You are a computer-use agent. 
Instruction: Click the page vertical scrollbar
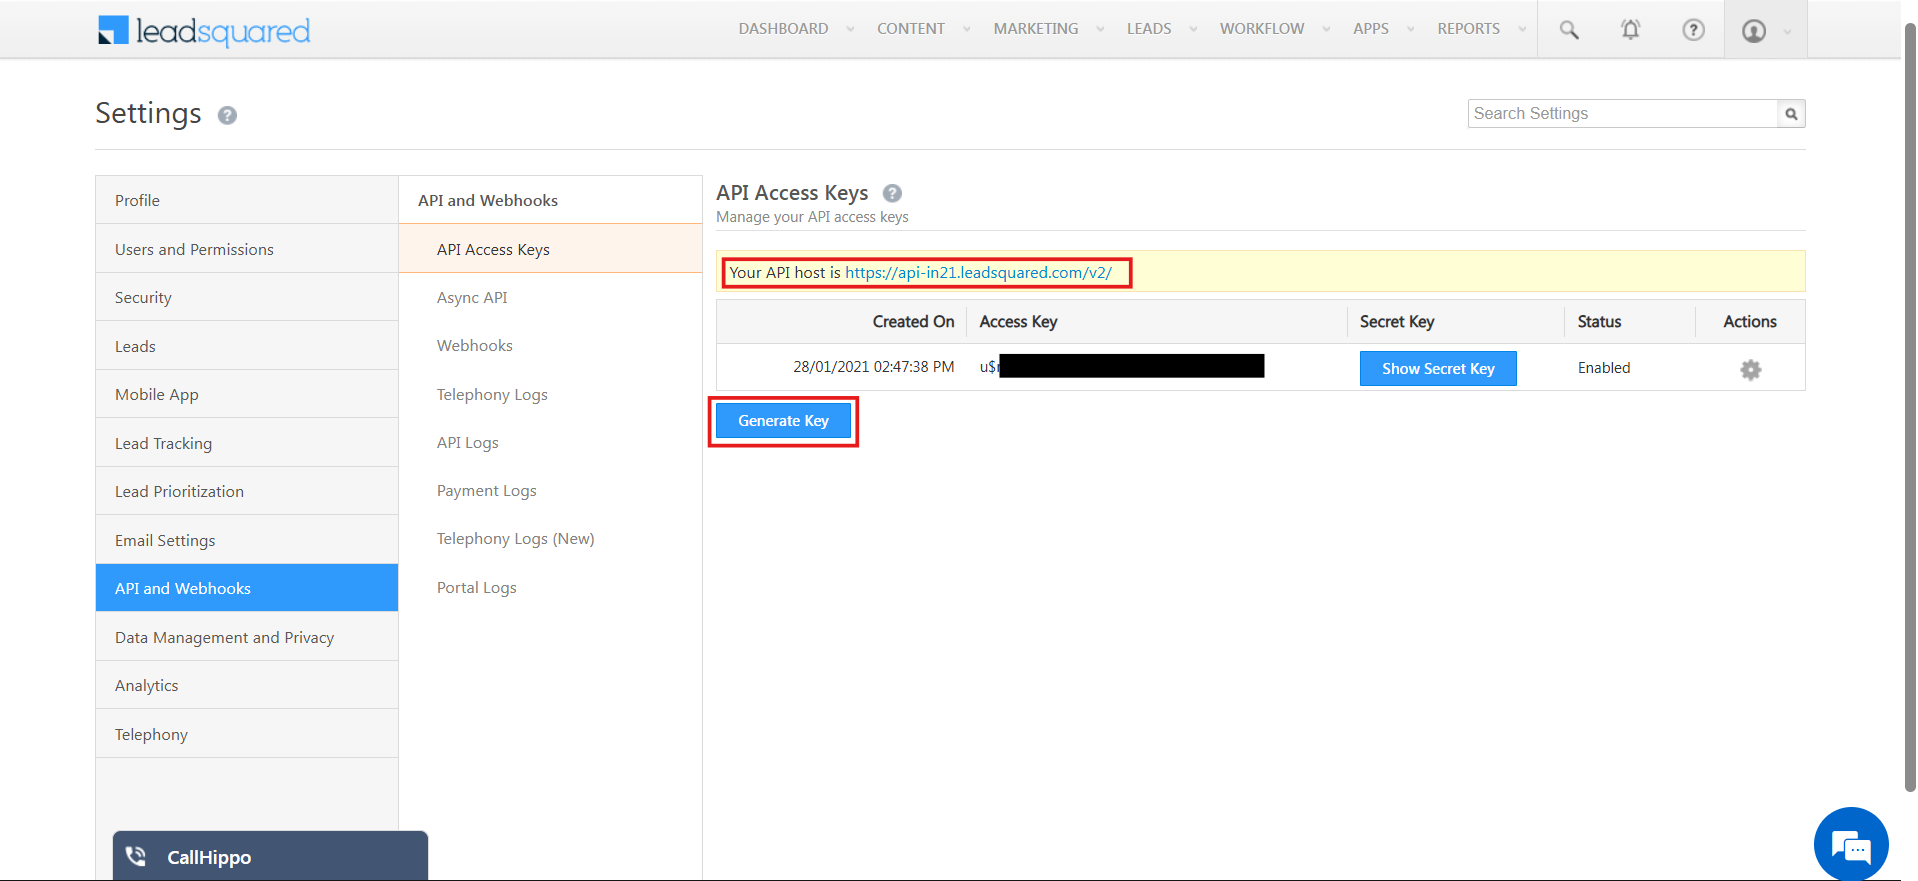(1909, 410)
